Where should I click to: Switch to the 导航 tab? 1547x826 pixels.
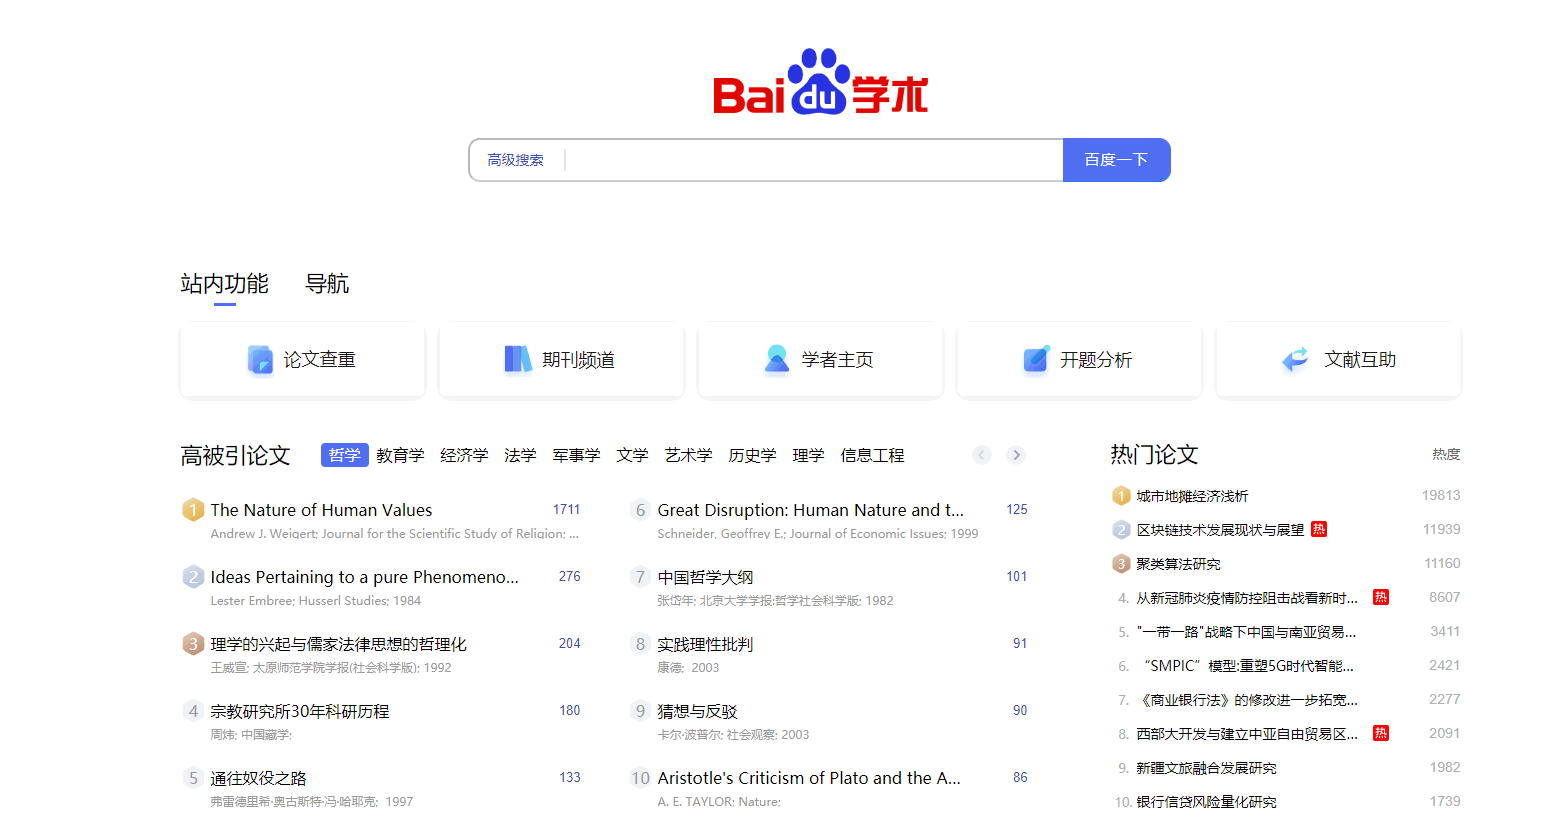click(x=327, y=284)
